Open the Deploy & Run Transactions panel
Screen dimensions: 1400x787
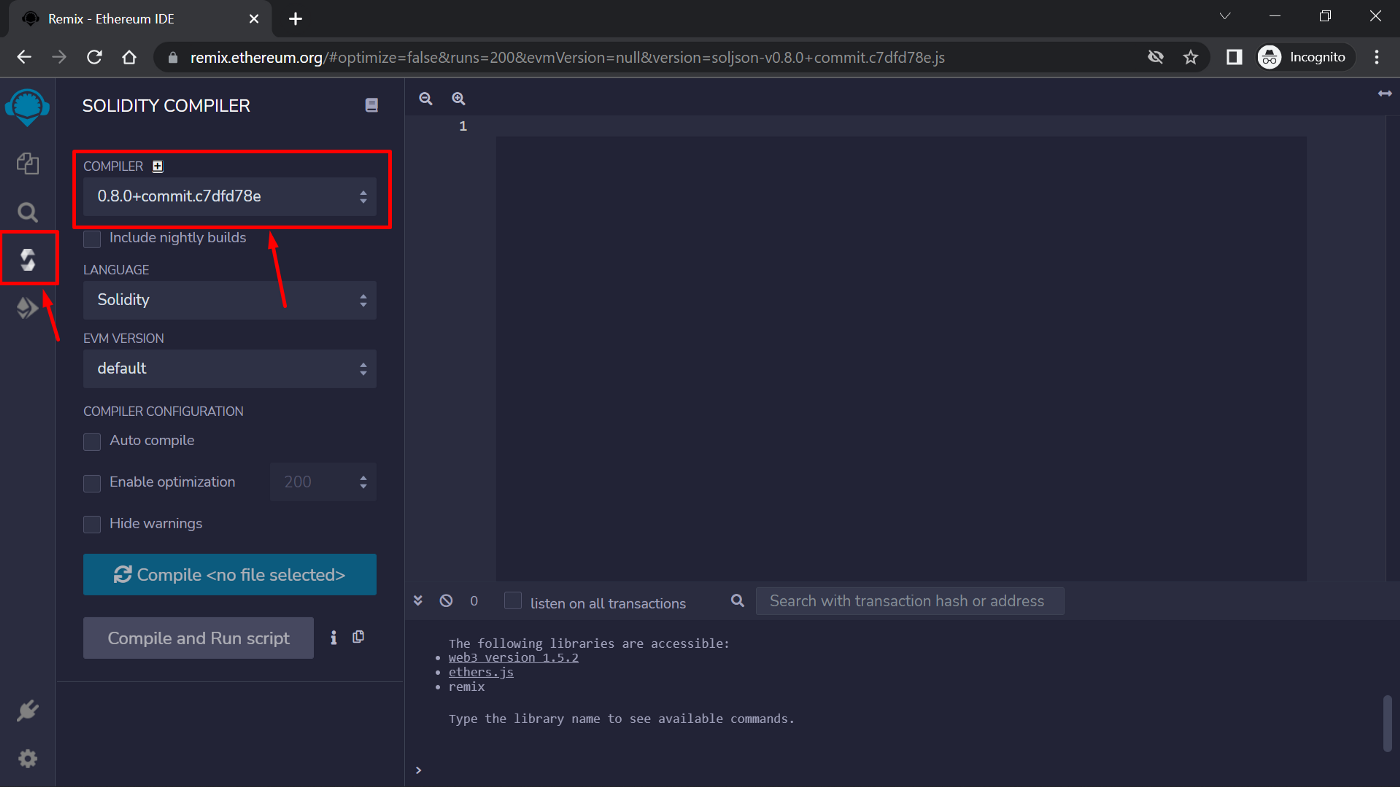click(x=27, y=307)
